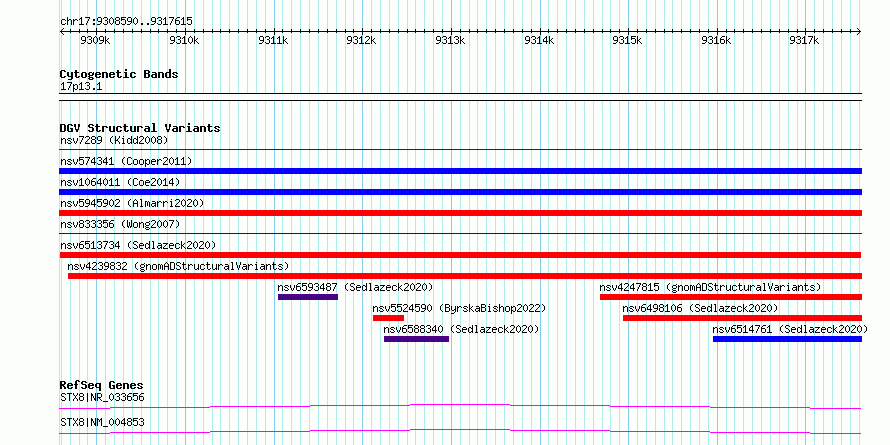
Task: Select the nsv4239832 gnomAD red variant bar
Action: [465, 276]
